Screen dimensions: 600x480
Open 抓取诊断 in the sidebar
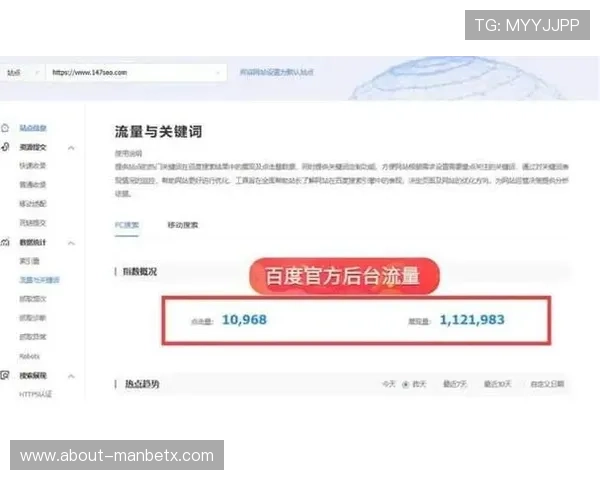[x=33, y=318]
